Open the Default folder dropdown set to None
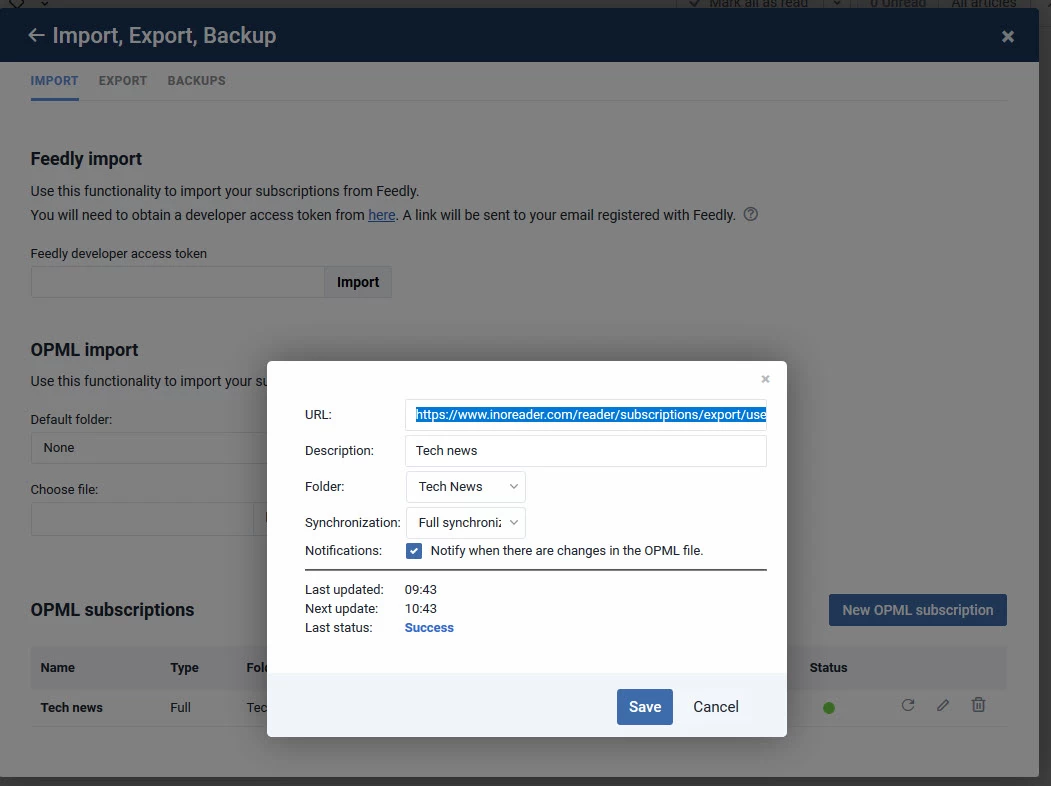This screenshot has height=786, width=1051. 150,448
